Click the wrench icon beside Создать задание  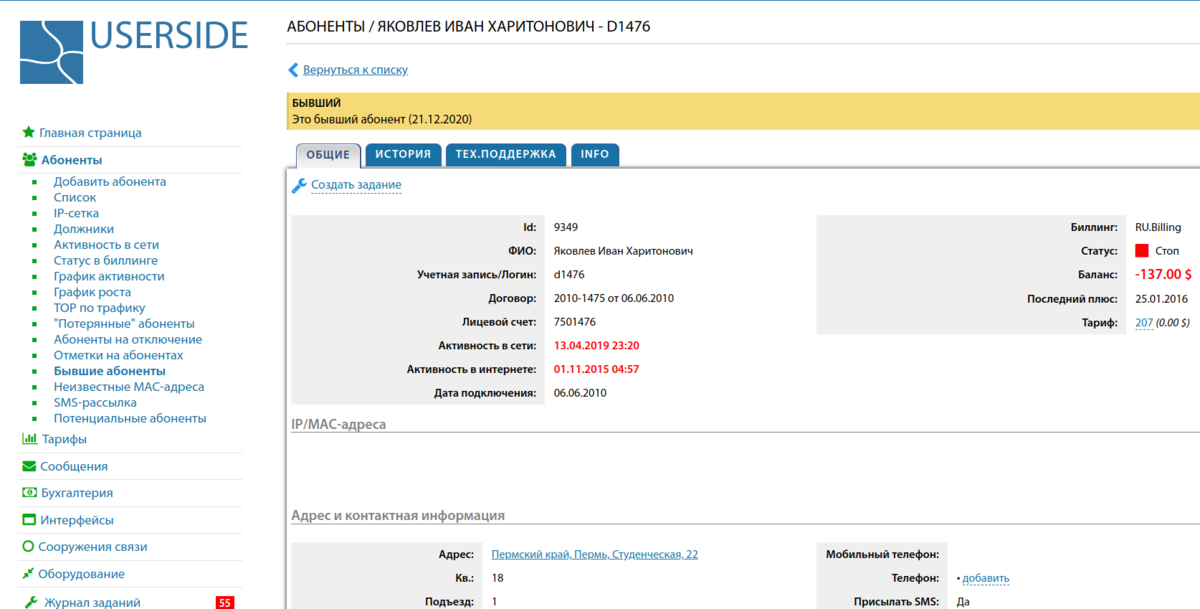coord(297,184)
